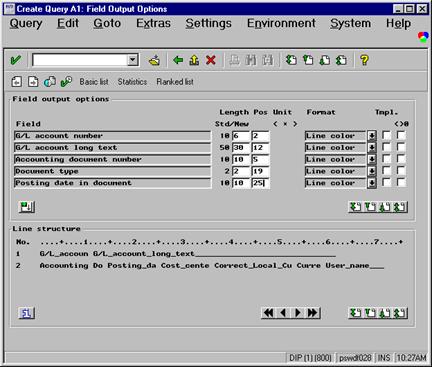Viewport: 432px width, 367px height.
Task: Edit position field for Document type
Action: pyautogui.click(x=260, y=171)
